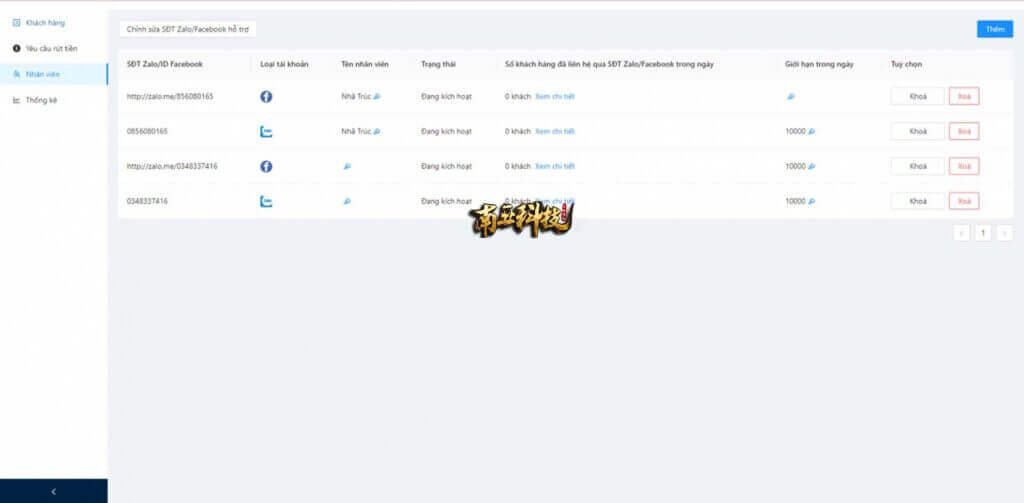1024x503 pixels.
Task: Click edit icon next to first Nhã Trúc
Action: (x=377, y=97)
